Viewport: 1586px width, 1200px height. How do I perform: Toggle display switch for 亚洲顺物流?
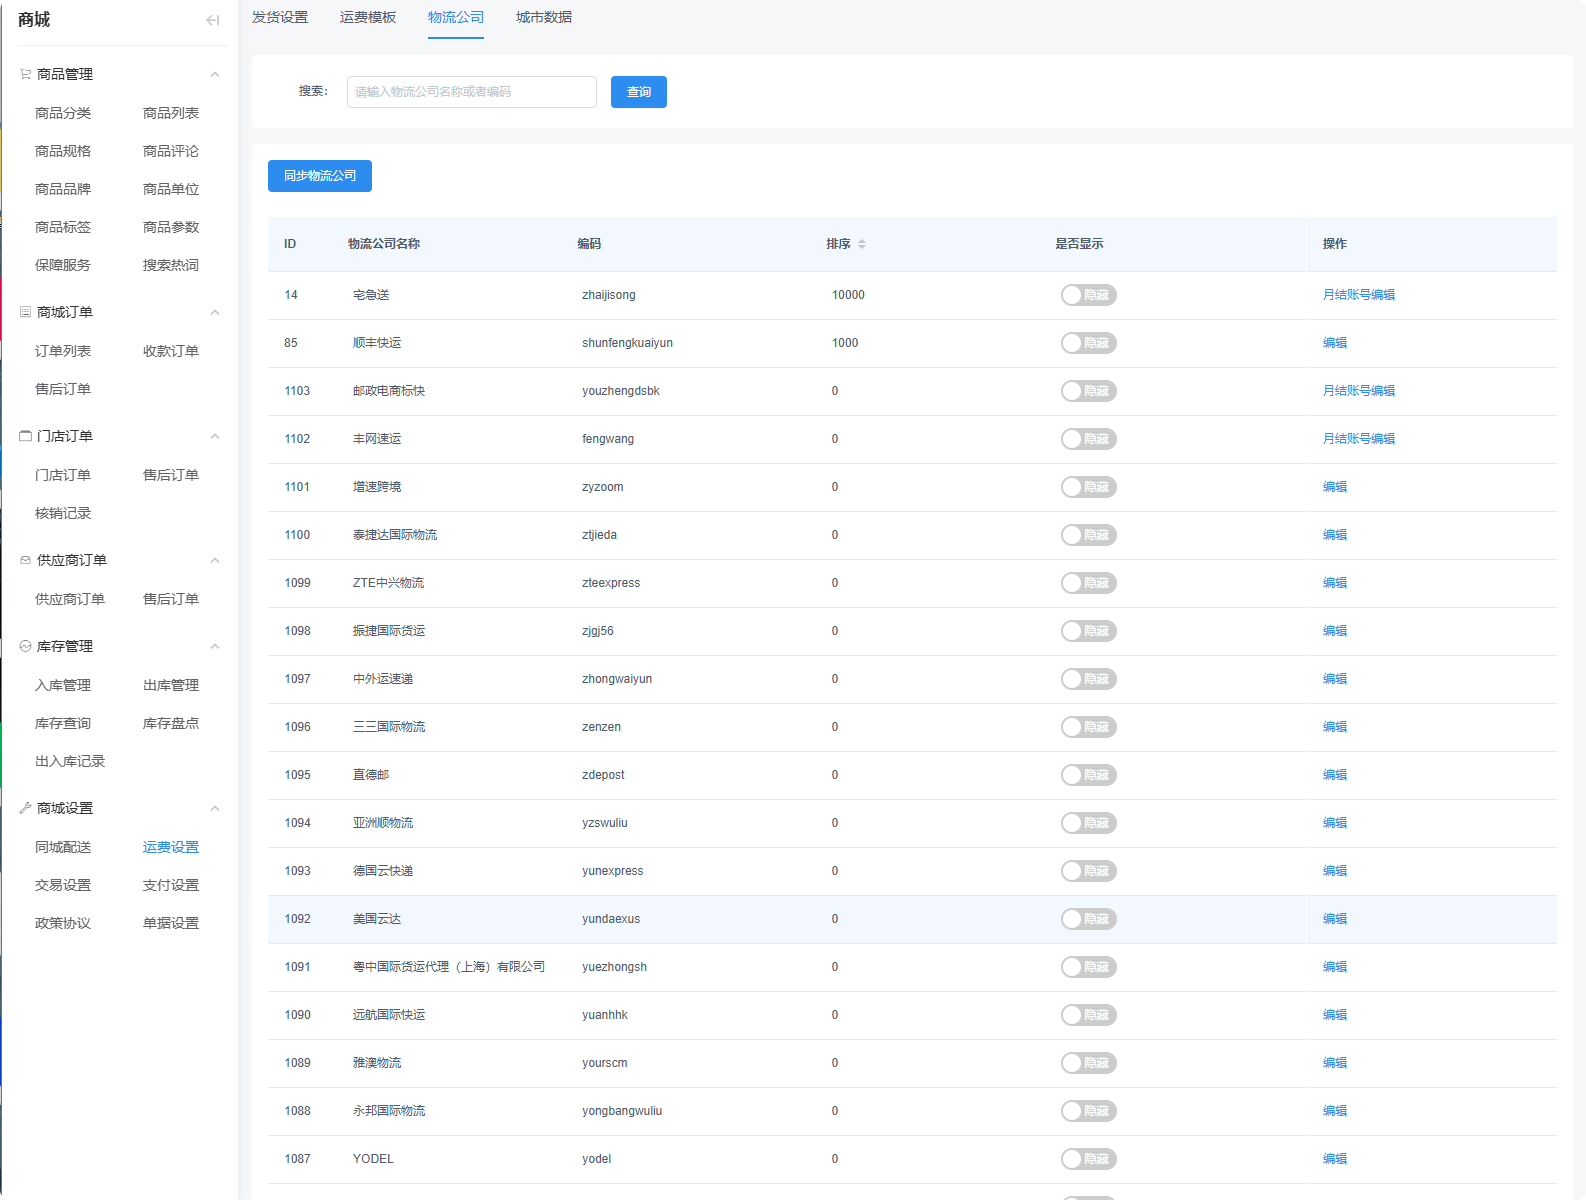tap(1088, 823)
